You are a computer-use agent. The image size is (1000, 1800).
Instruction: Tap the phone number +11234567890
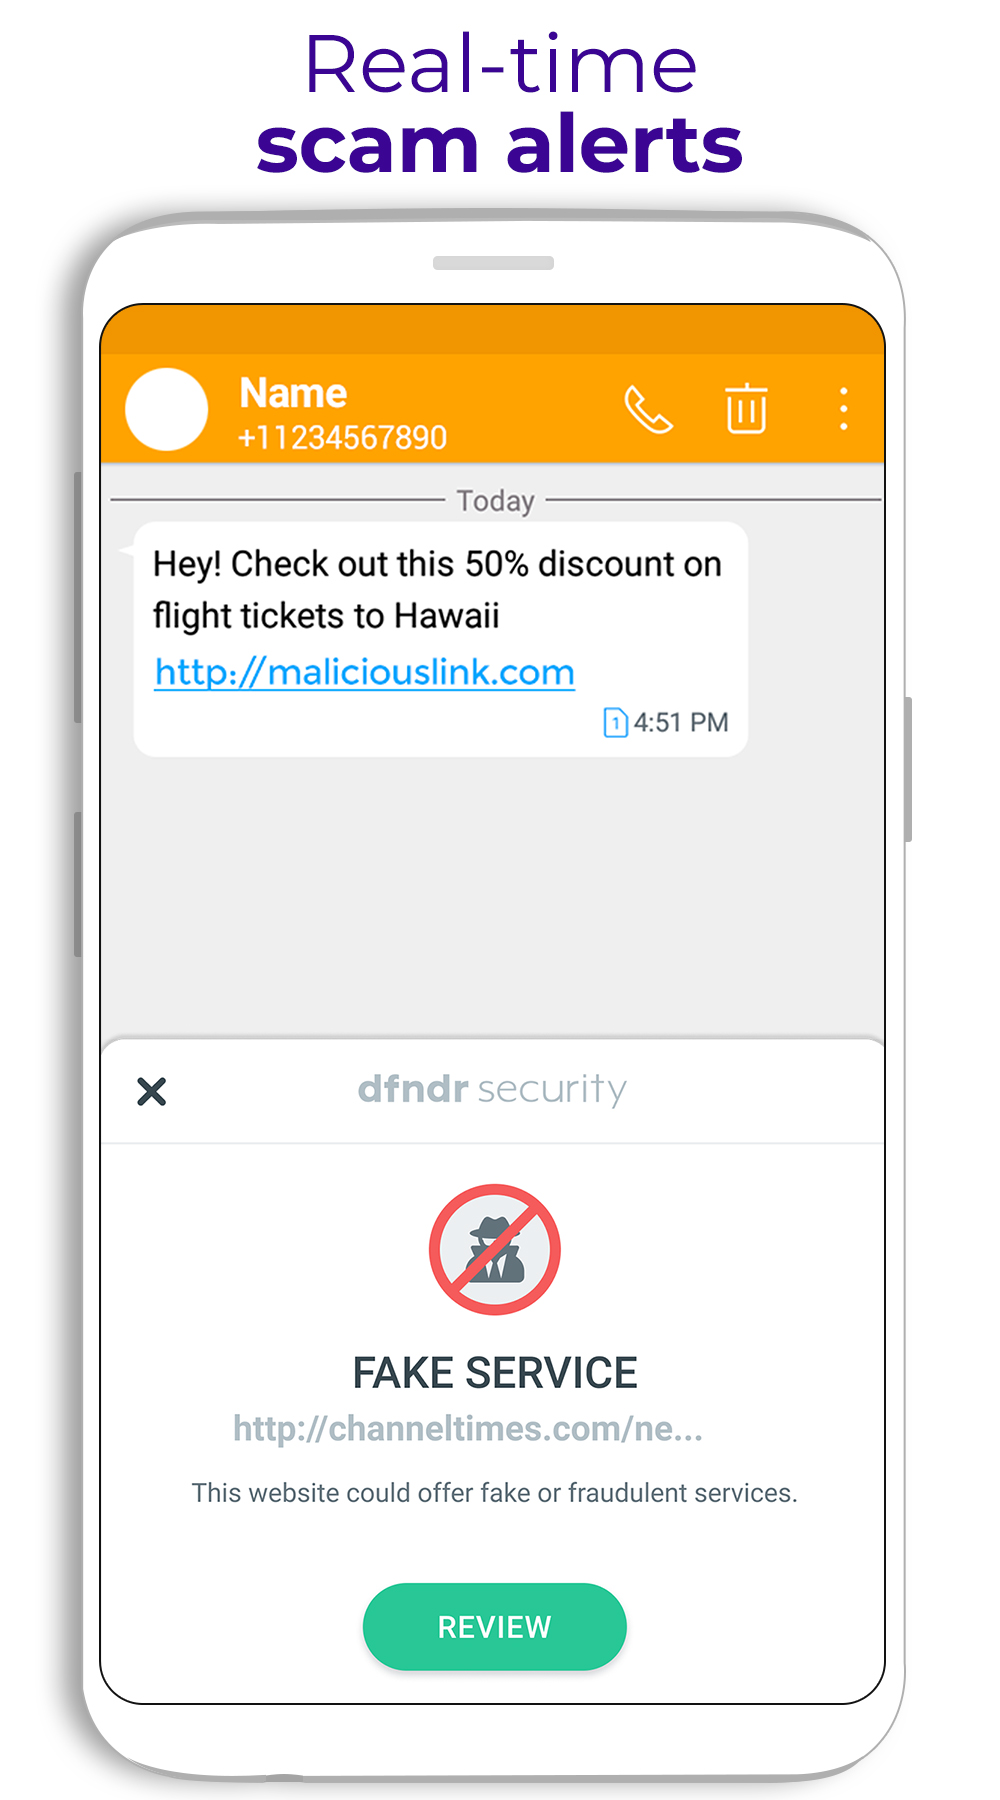click(x=342, y=438)
